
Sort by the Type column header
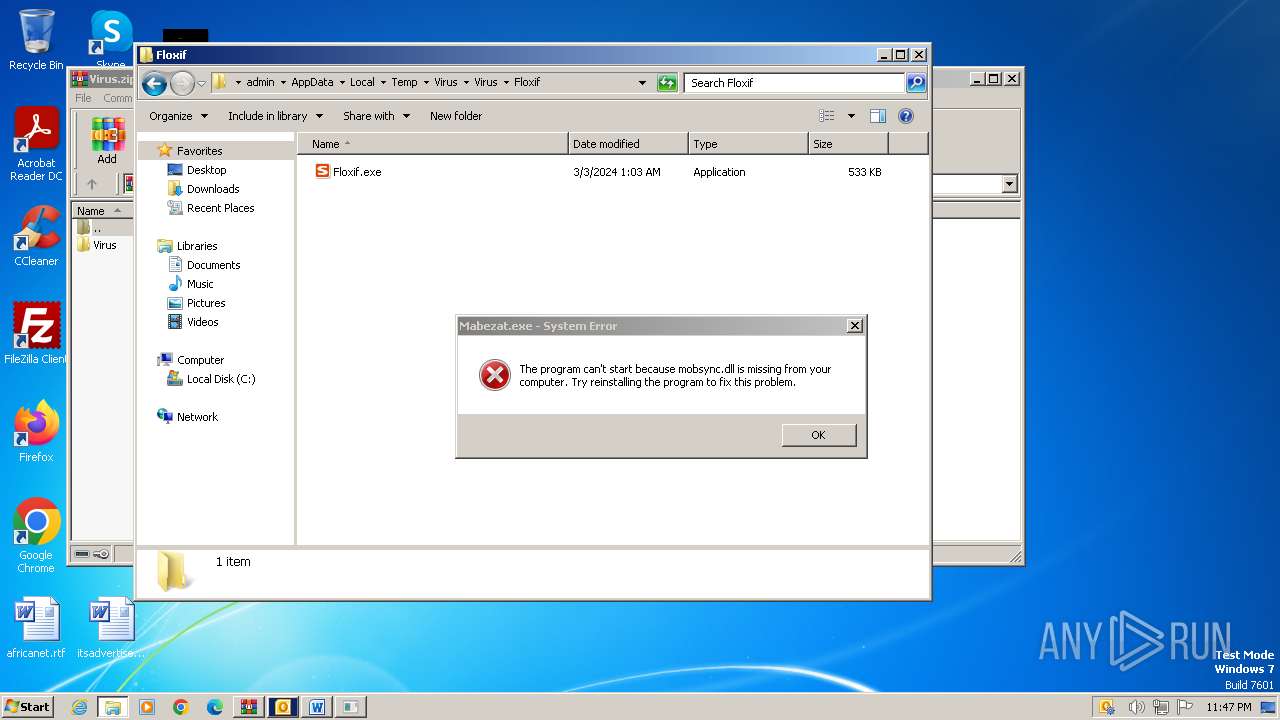point(748,144)
